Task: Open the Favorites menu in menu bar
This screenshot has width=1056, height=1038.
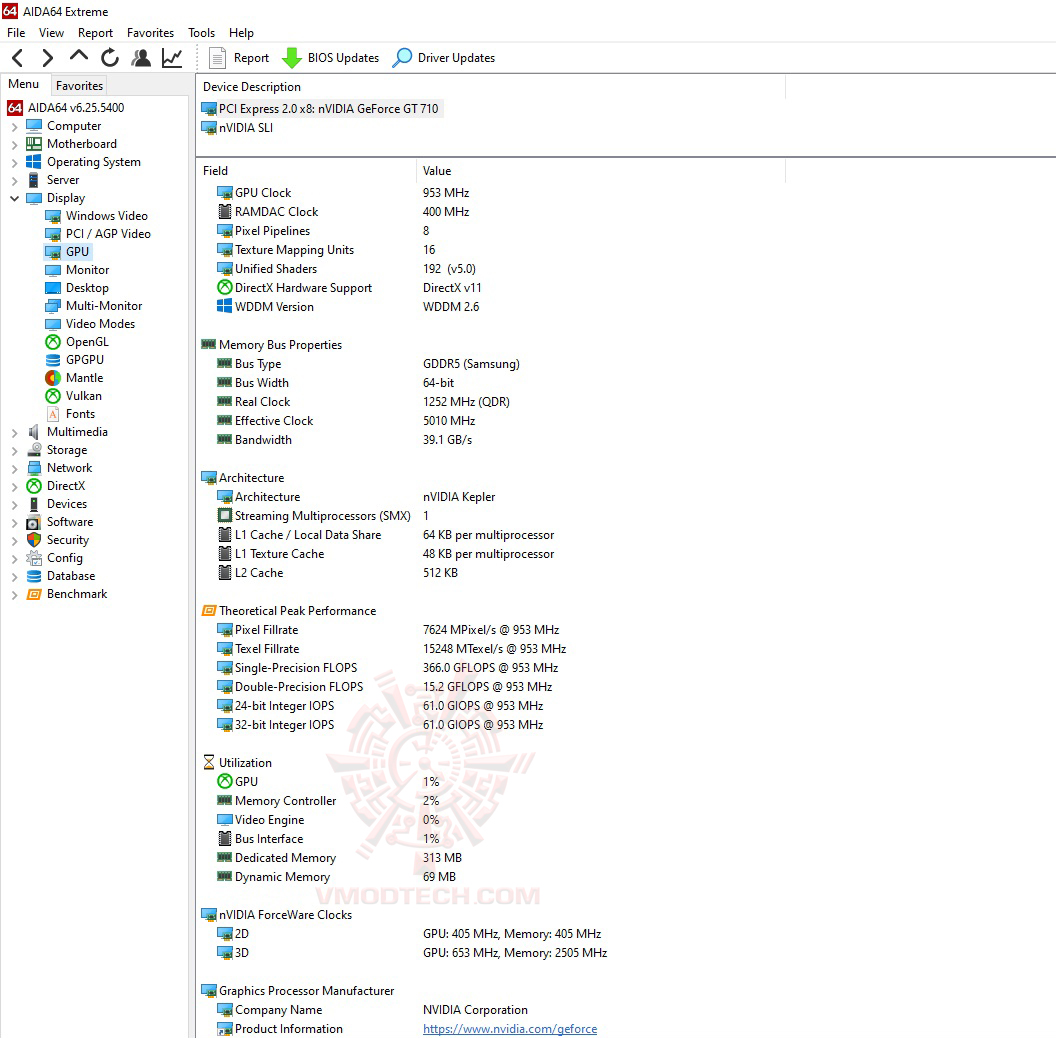Action: point(150,32)
